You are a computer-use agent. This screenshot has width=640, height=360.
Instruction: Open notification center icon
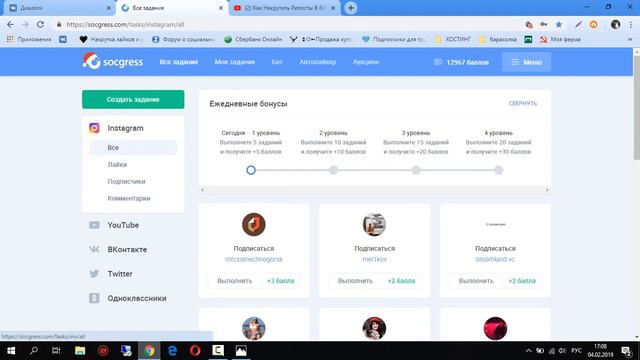click(627, 351)
